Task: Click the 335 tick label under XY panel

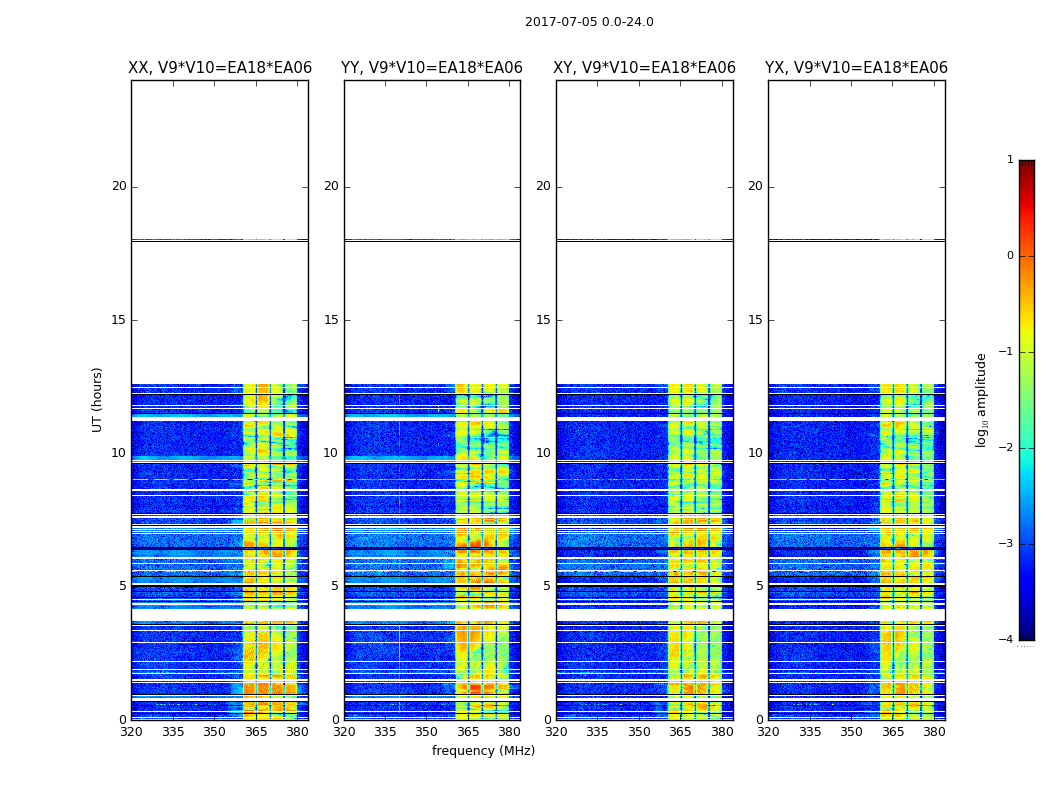Action: (597, 732)
